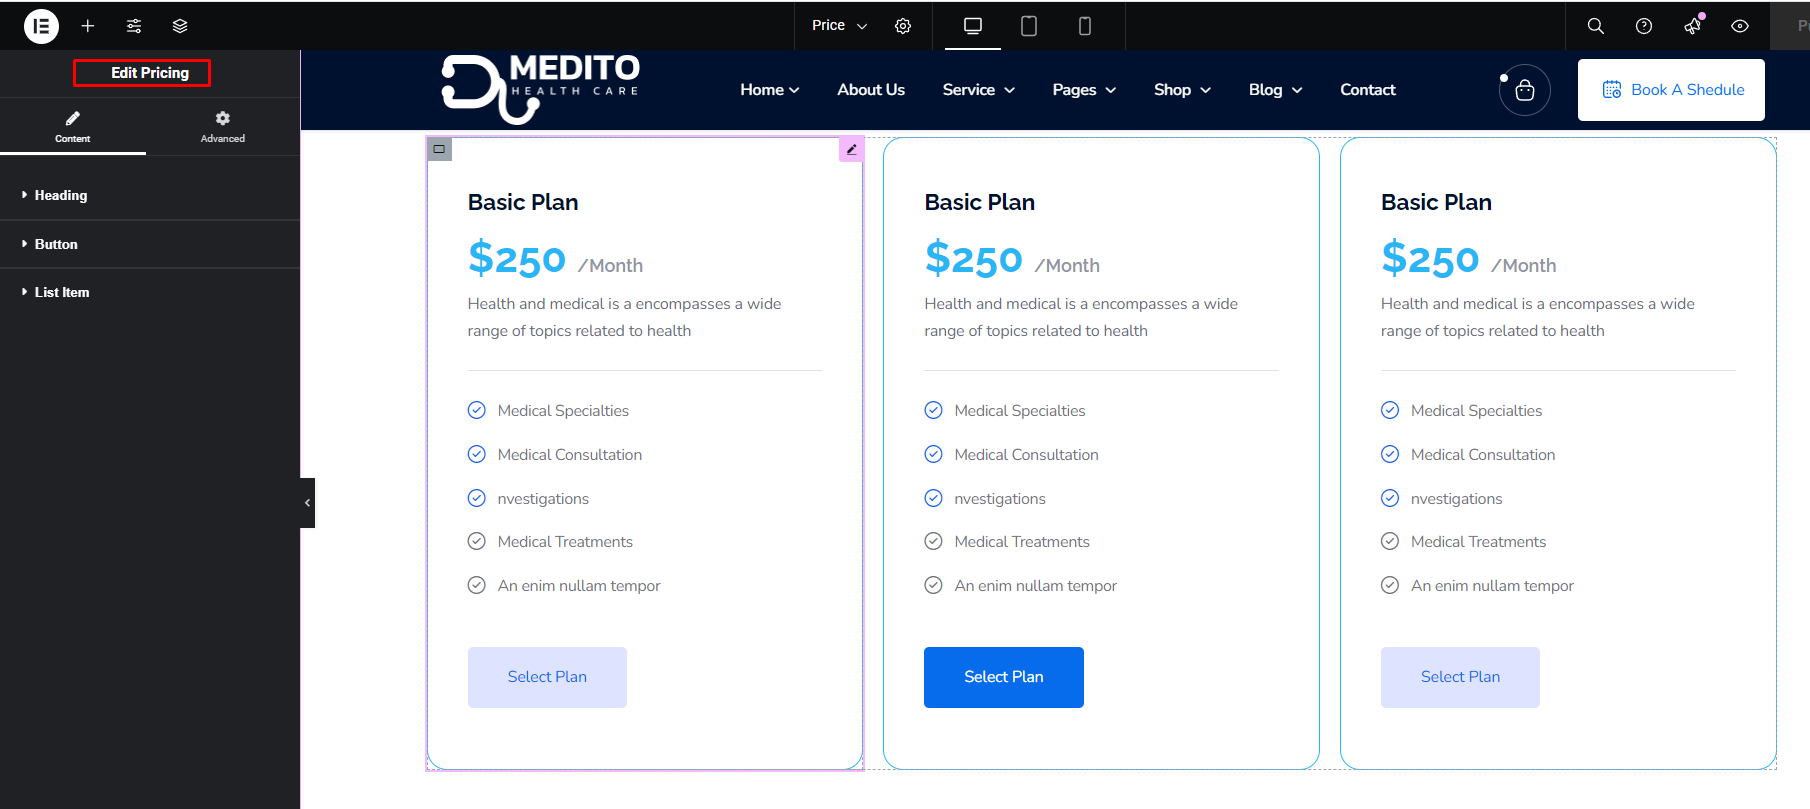This screenshot has height=809, width=1810.
Task: Expand the Heading section
Action: [61, 195]
